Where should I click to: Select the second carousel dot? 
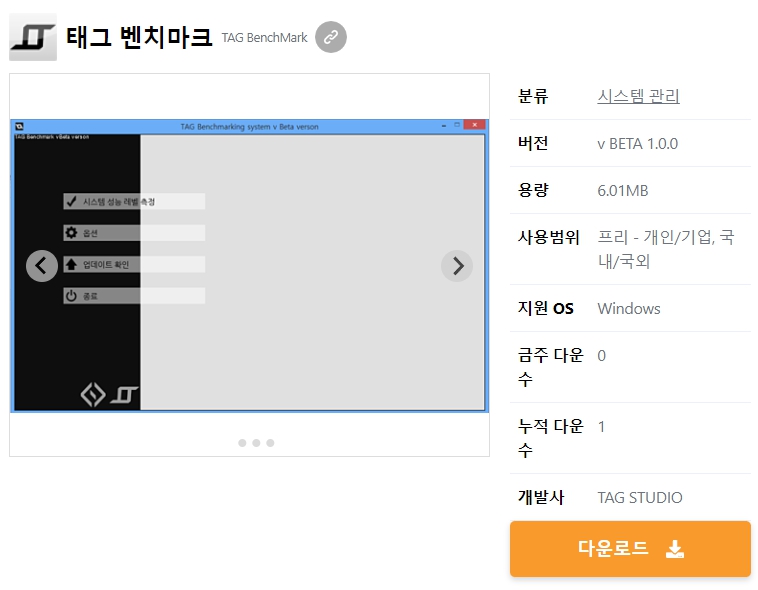point(256,443)
